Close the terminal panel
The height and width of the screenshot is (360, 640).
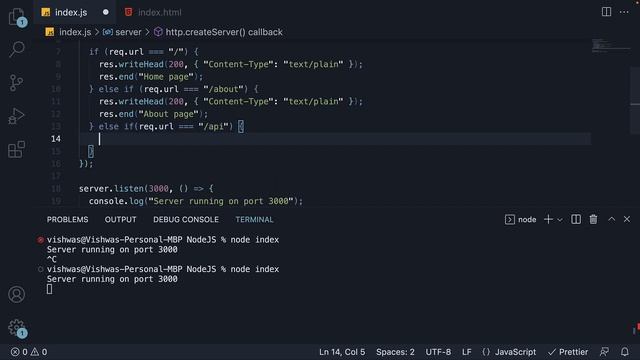click(x=627, y=220)
